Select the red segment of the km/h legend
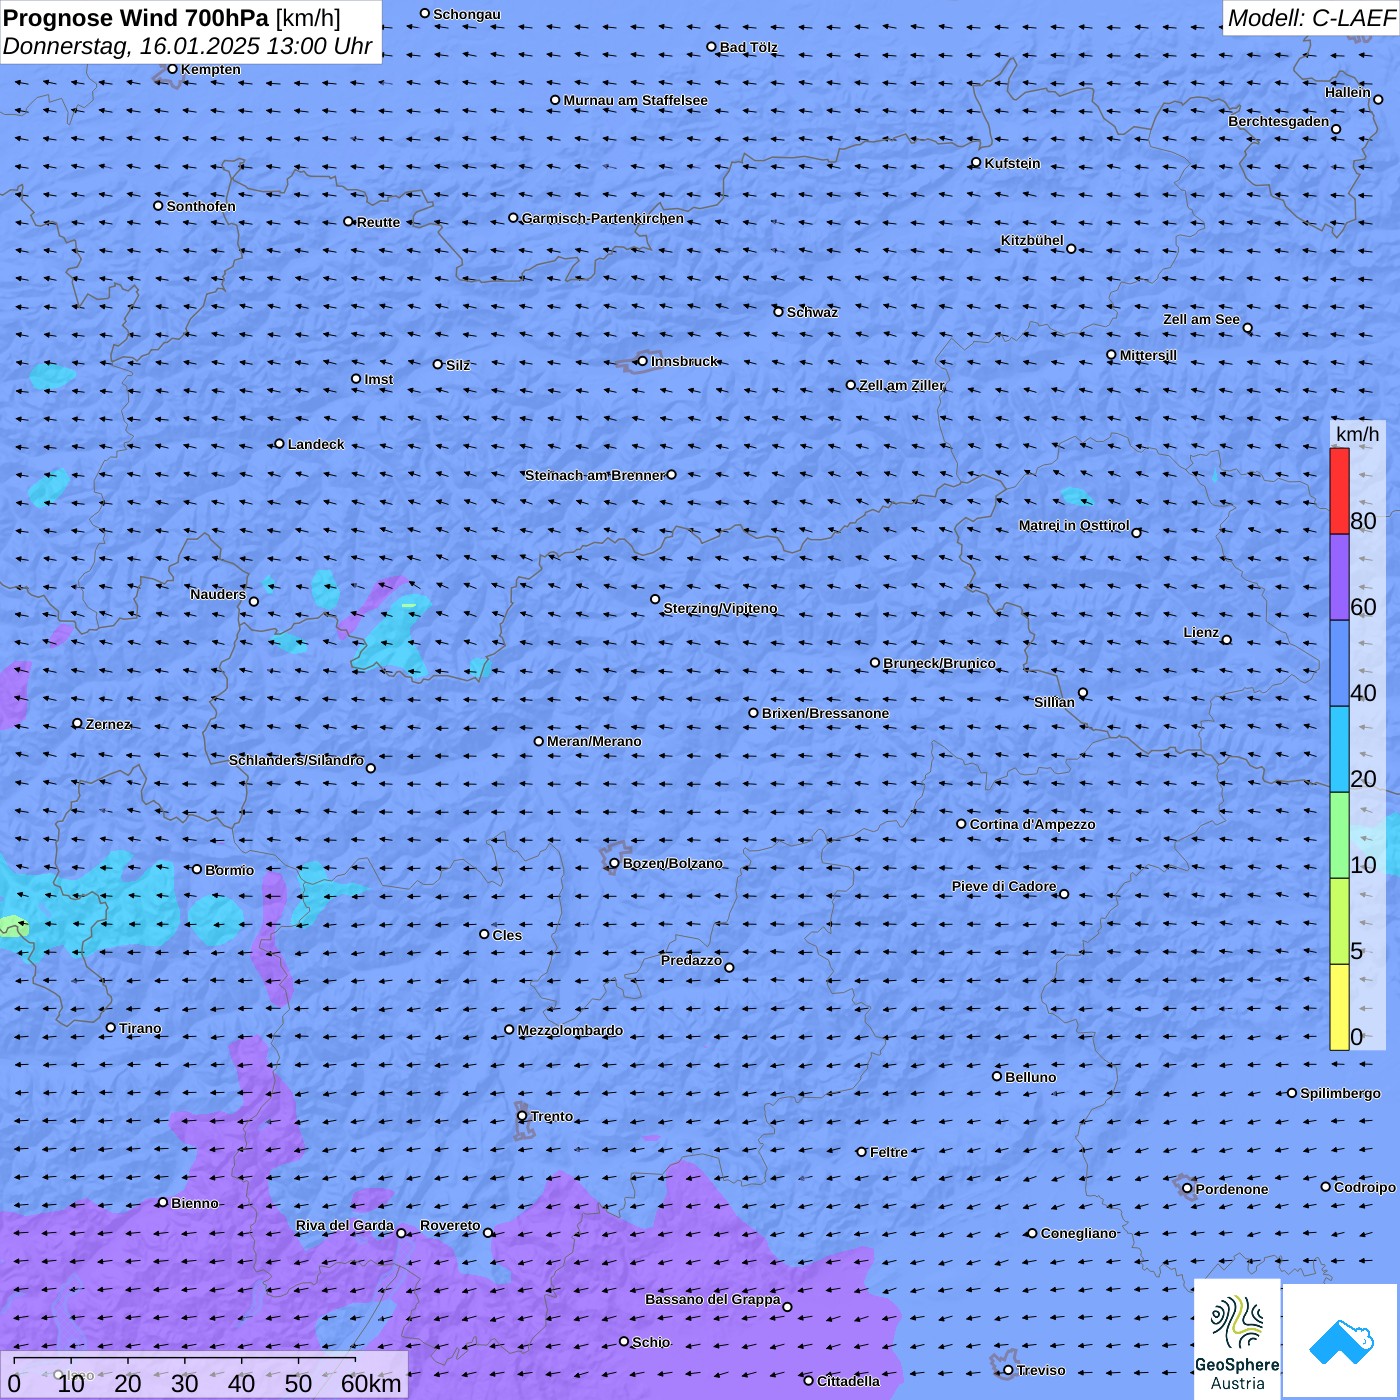 [x=1339, y=491]
